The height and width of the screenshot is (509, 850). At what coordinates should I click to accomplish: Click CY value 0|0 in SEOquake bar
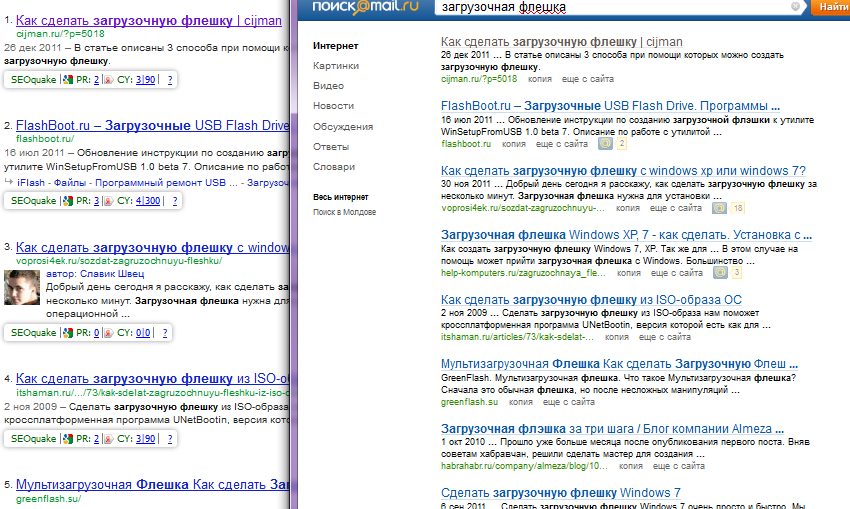point(143,333)
